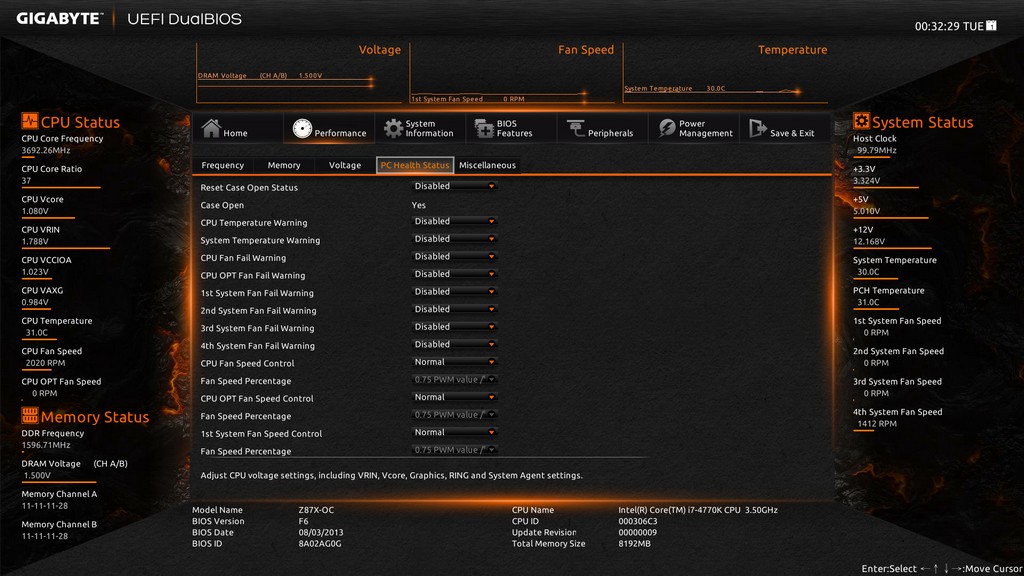Click the CPU Status waveform icon
1024x576 pixels.
point(29,121)
